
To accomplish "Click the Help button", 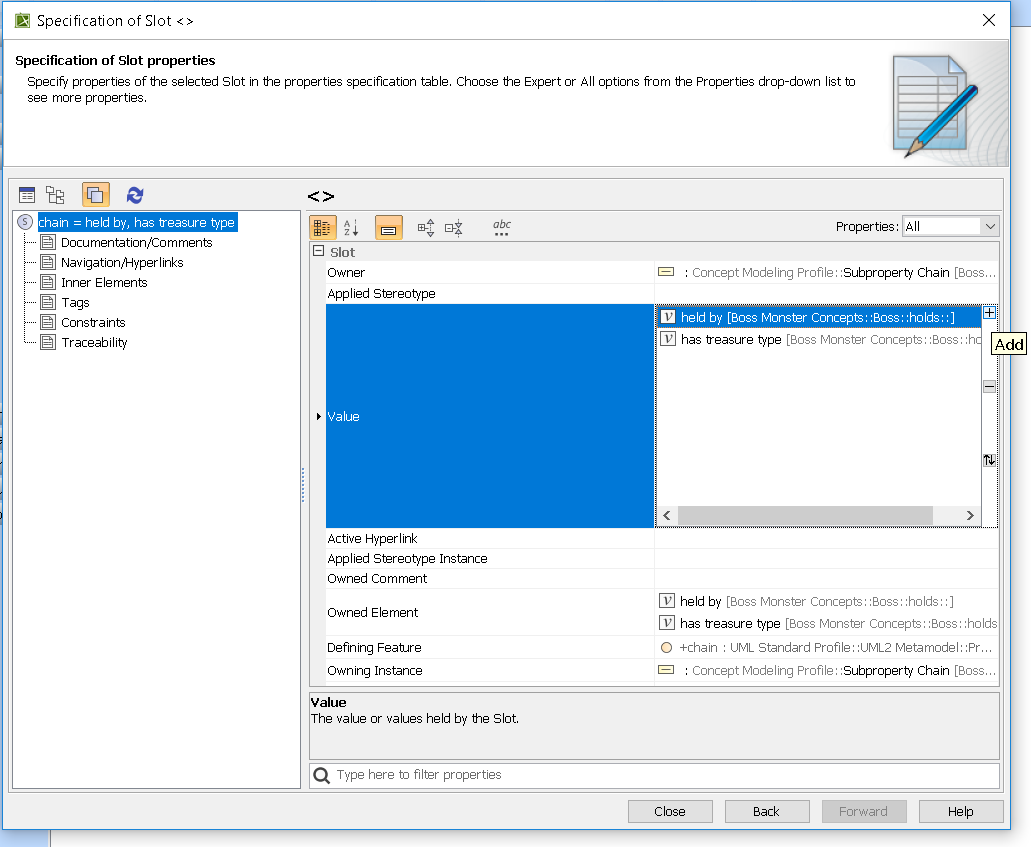I will [960, 811].
